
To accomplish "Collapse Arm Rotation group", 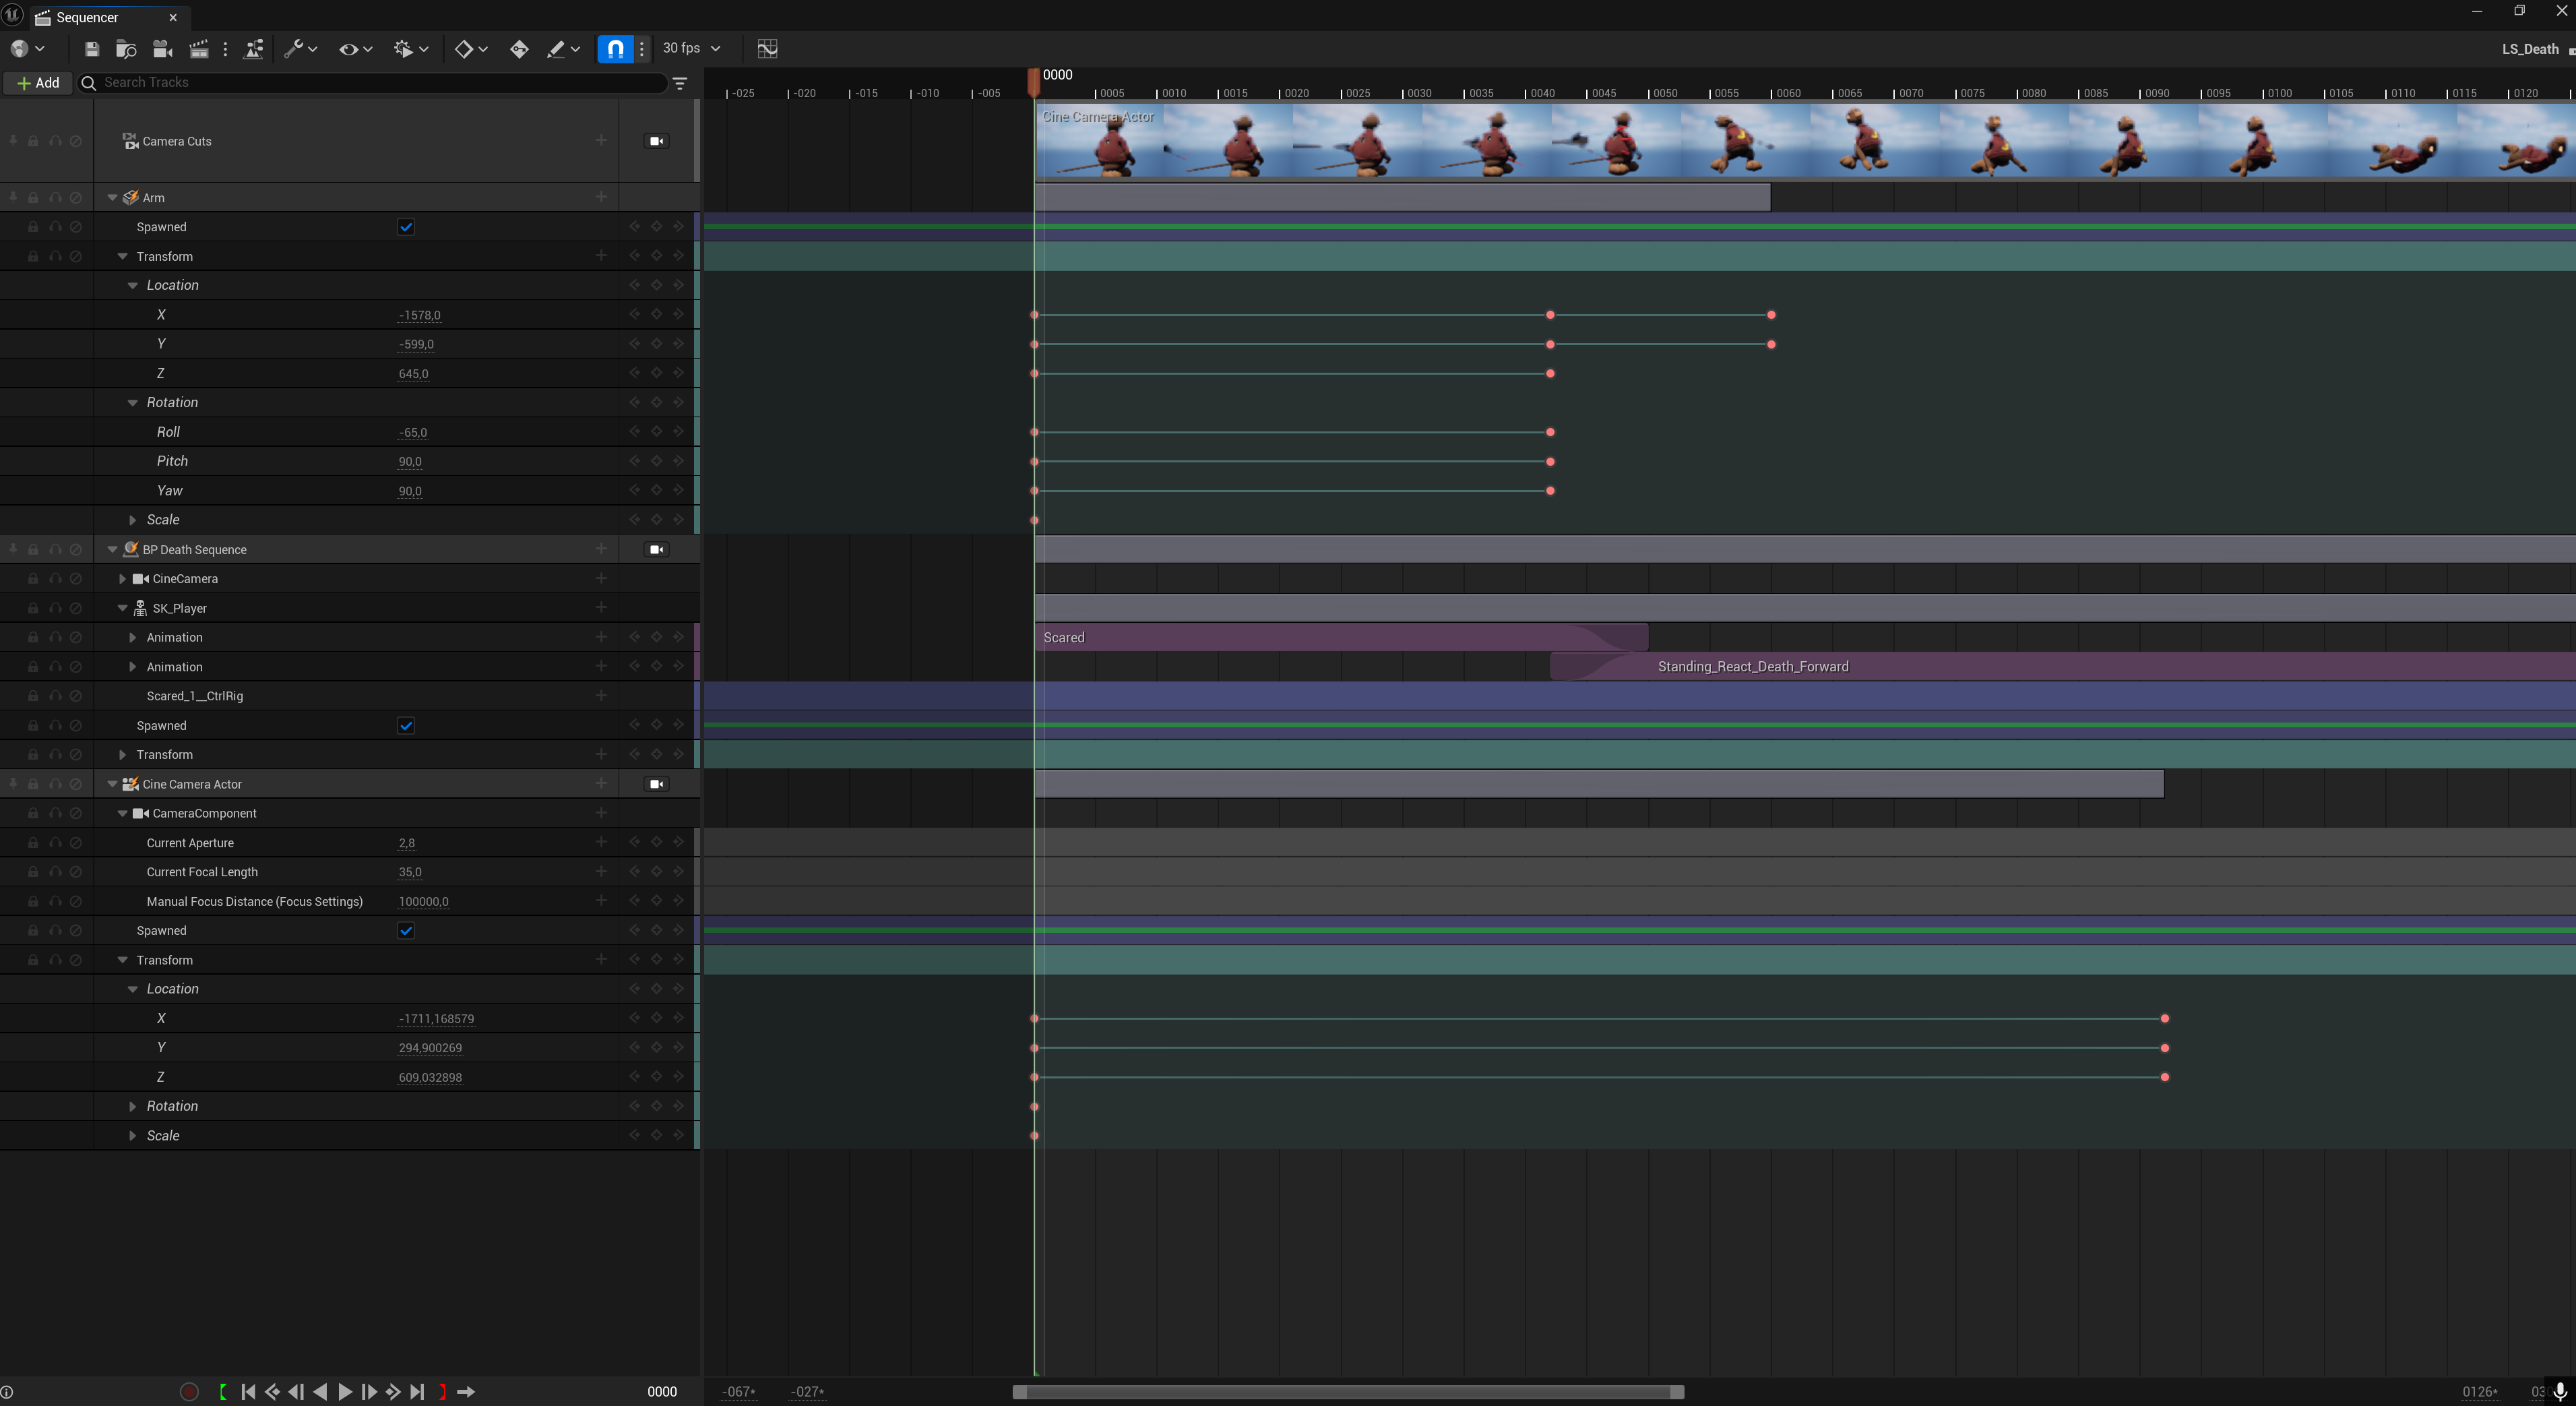I will [x=132, y=403].
